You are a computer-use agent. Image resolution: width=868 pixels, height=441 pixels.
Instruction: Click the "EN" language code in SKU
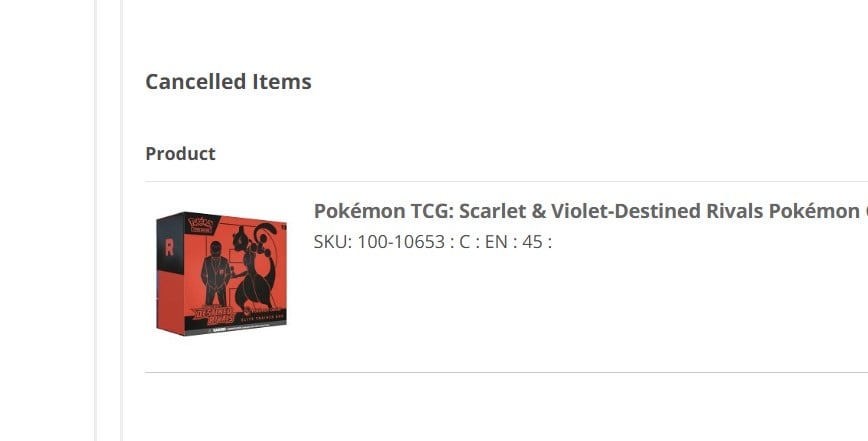click(497, 241)
